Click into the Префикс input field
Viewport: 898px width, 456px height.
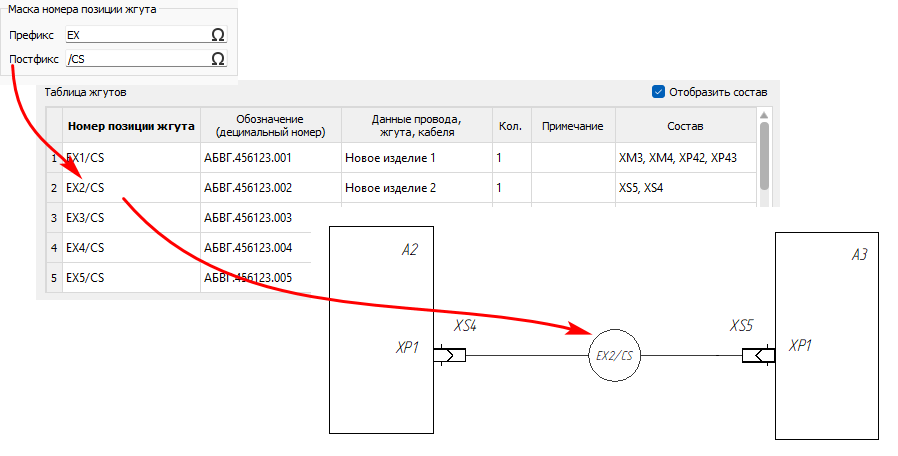tap(135, 35)
